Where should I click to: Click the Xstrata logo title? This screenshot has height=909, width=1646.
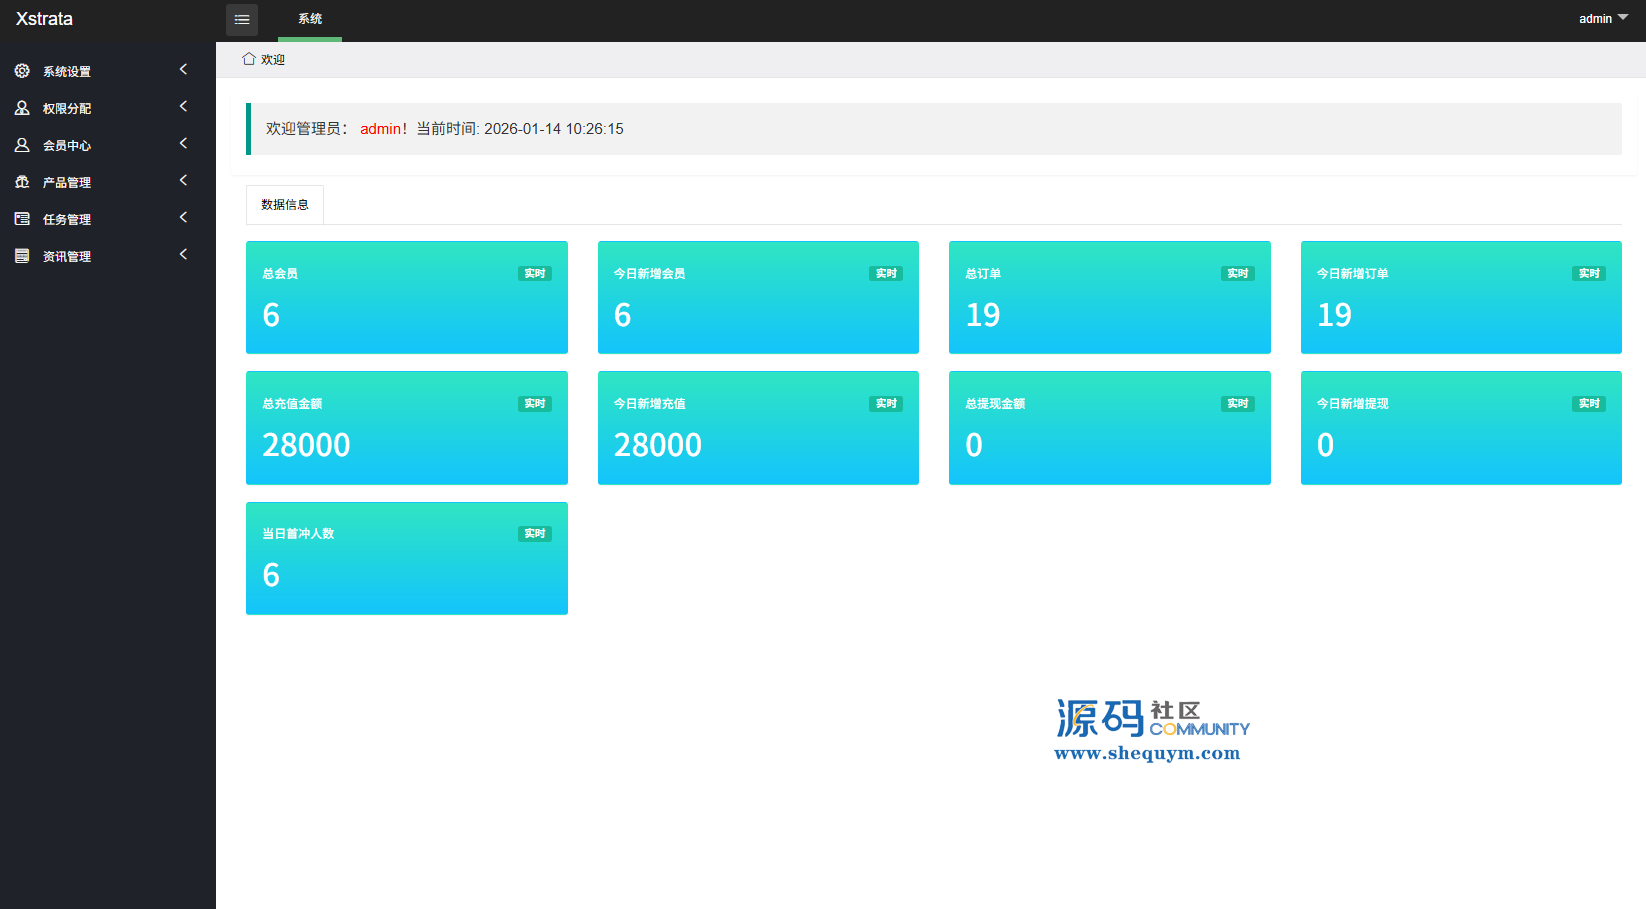tap(45, 19)
